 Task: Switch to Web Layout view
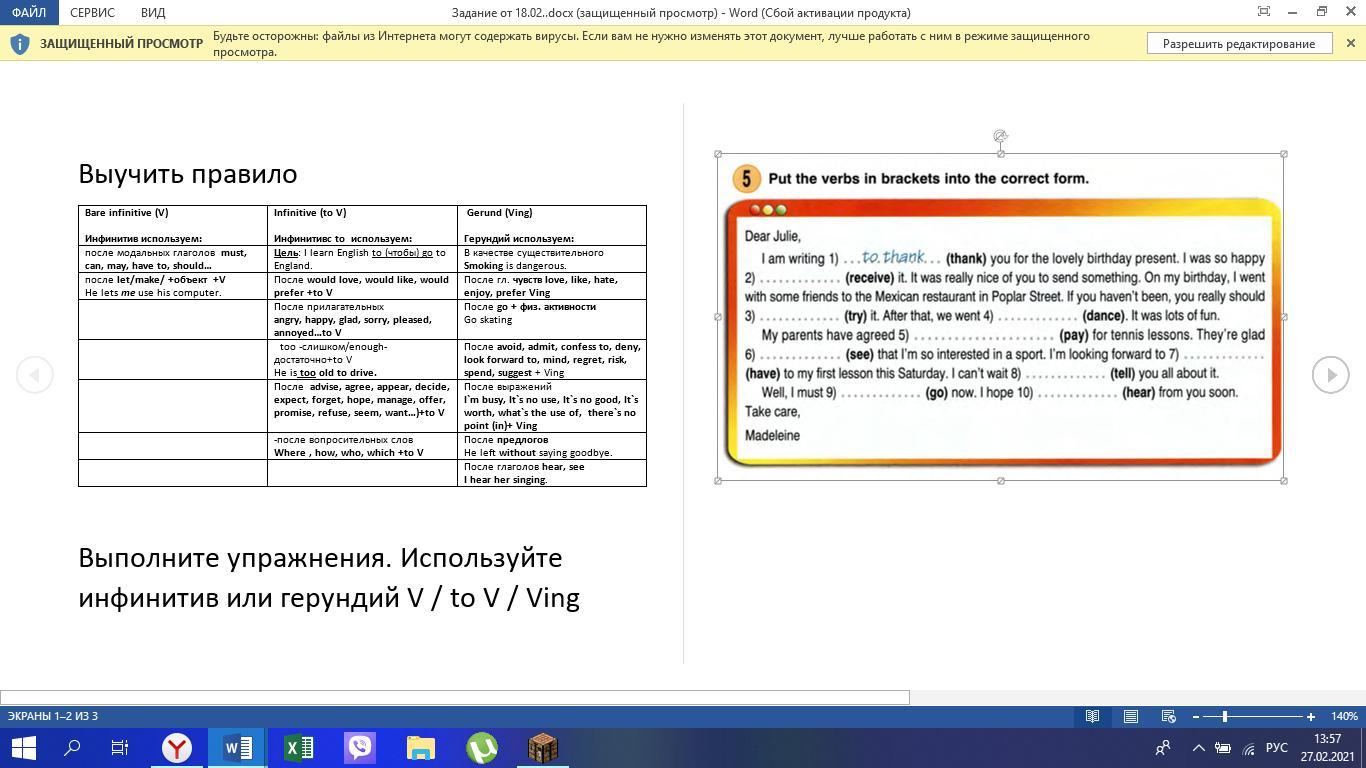(x=1168, y=716)
